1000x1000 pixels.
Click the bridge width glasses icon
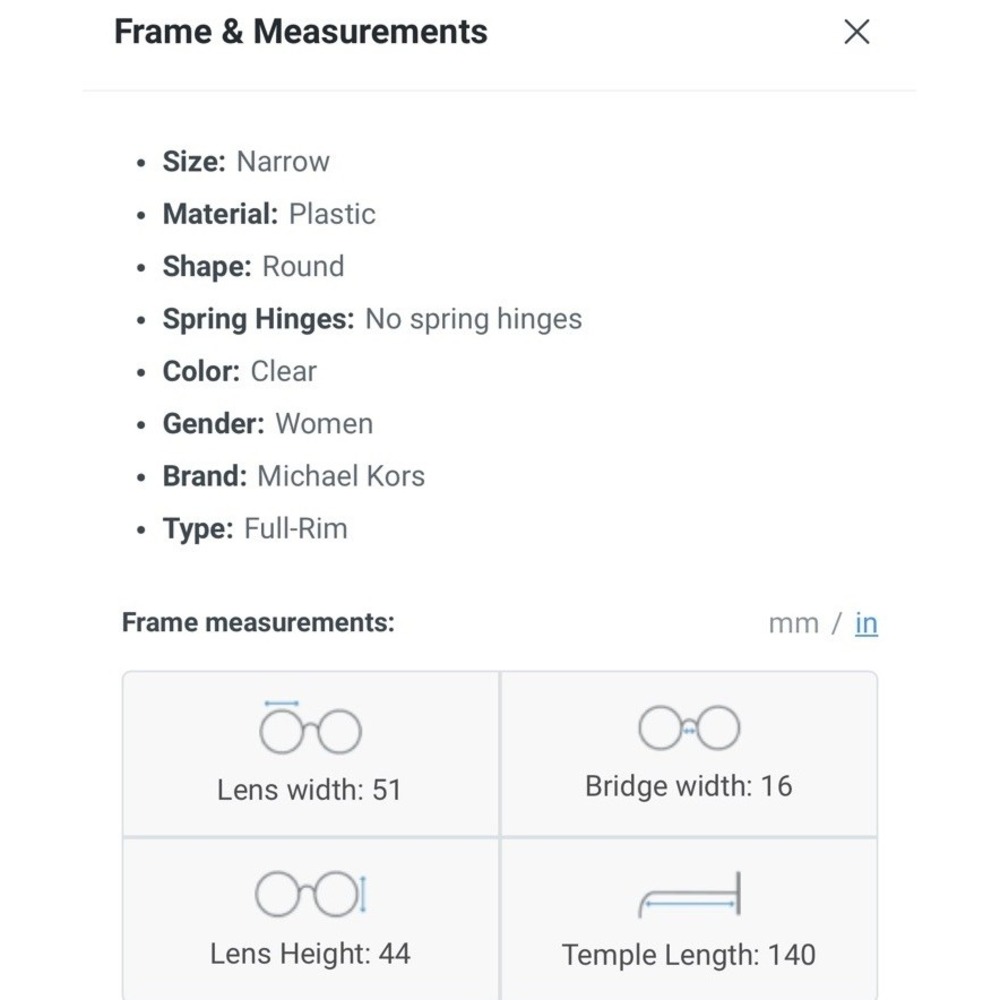point(689,728)
